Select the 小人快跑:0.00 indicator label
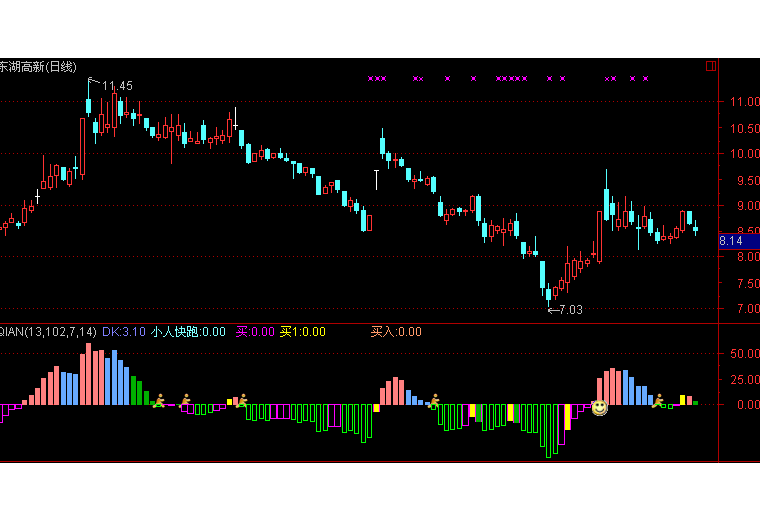The width and height of the screenshot is (760, 522). coord(188,332)
